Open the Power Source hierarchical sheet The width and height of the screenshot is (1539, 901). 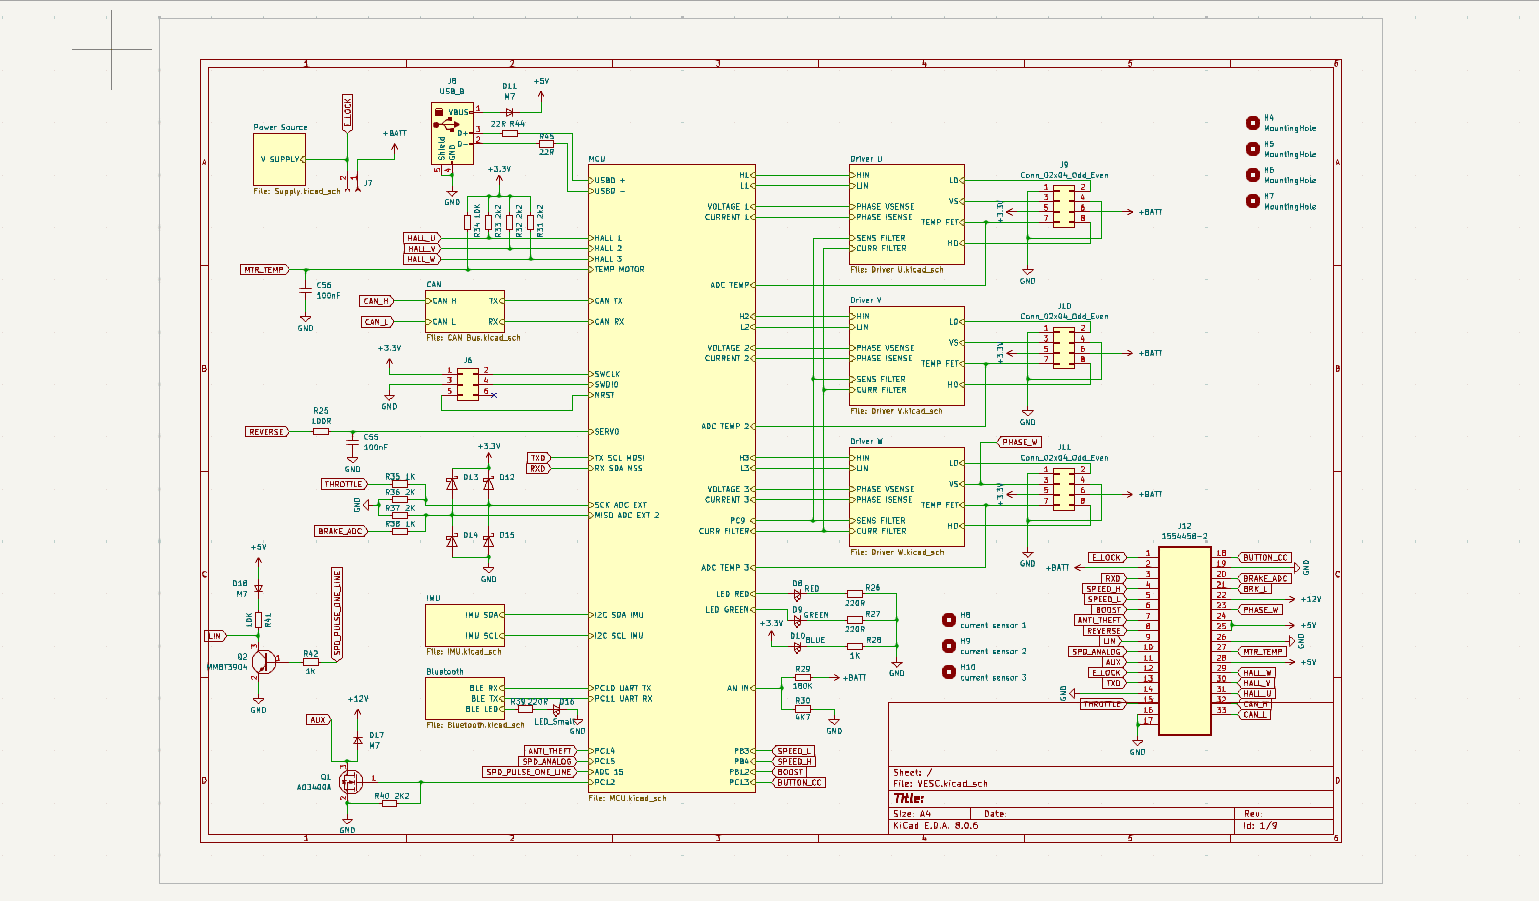pyautogui.click(x=279, y=159)
